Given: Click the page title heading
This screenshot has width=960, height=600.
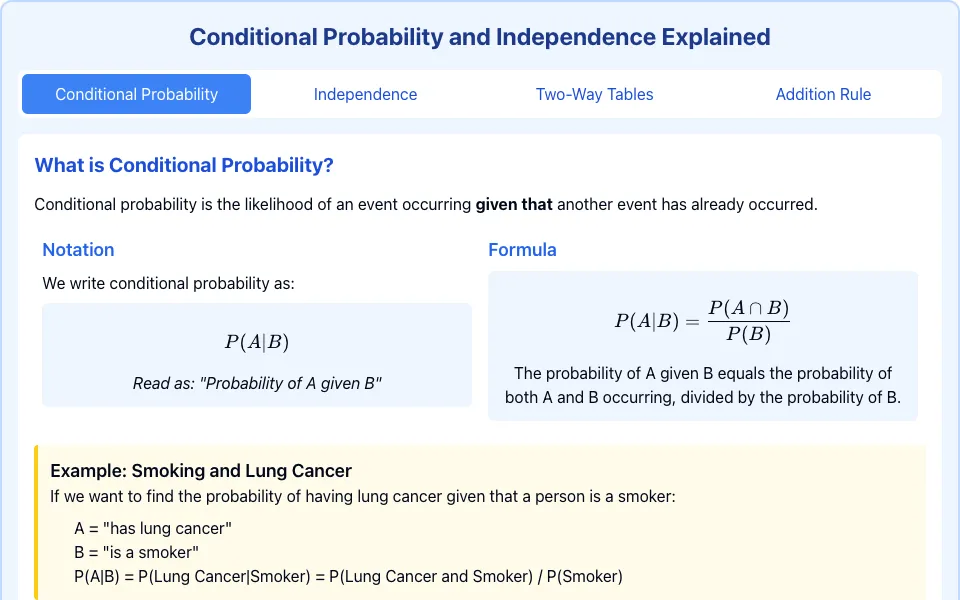Looking at the screenshot, I should click(479, 37).
